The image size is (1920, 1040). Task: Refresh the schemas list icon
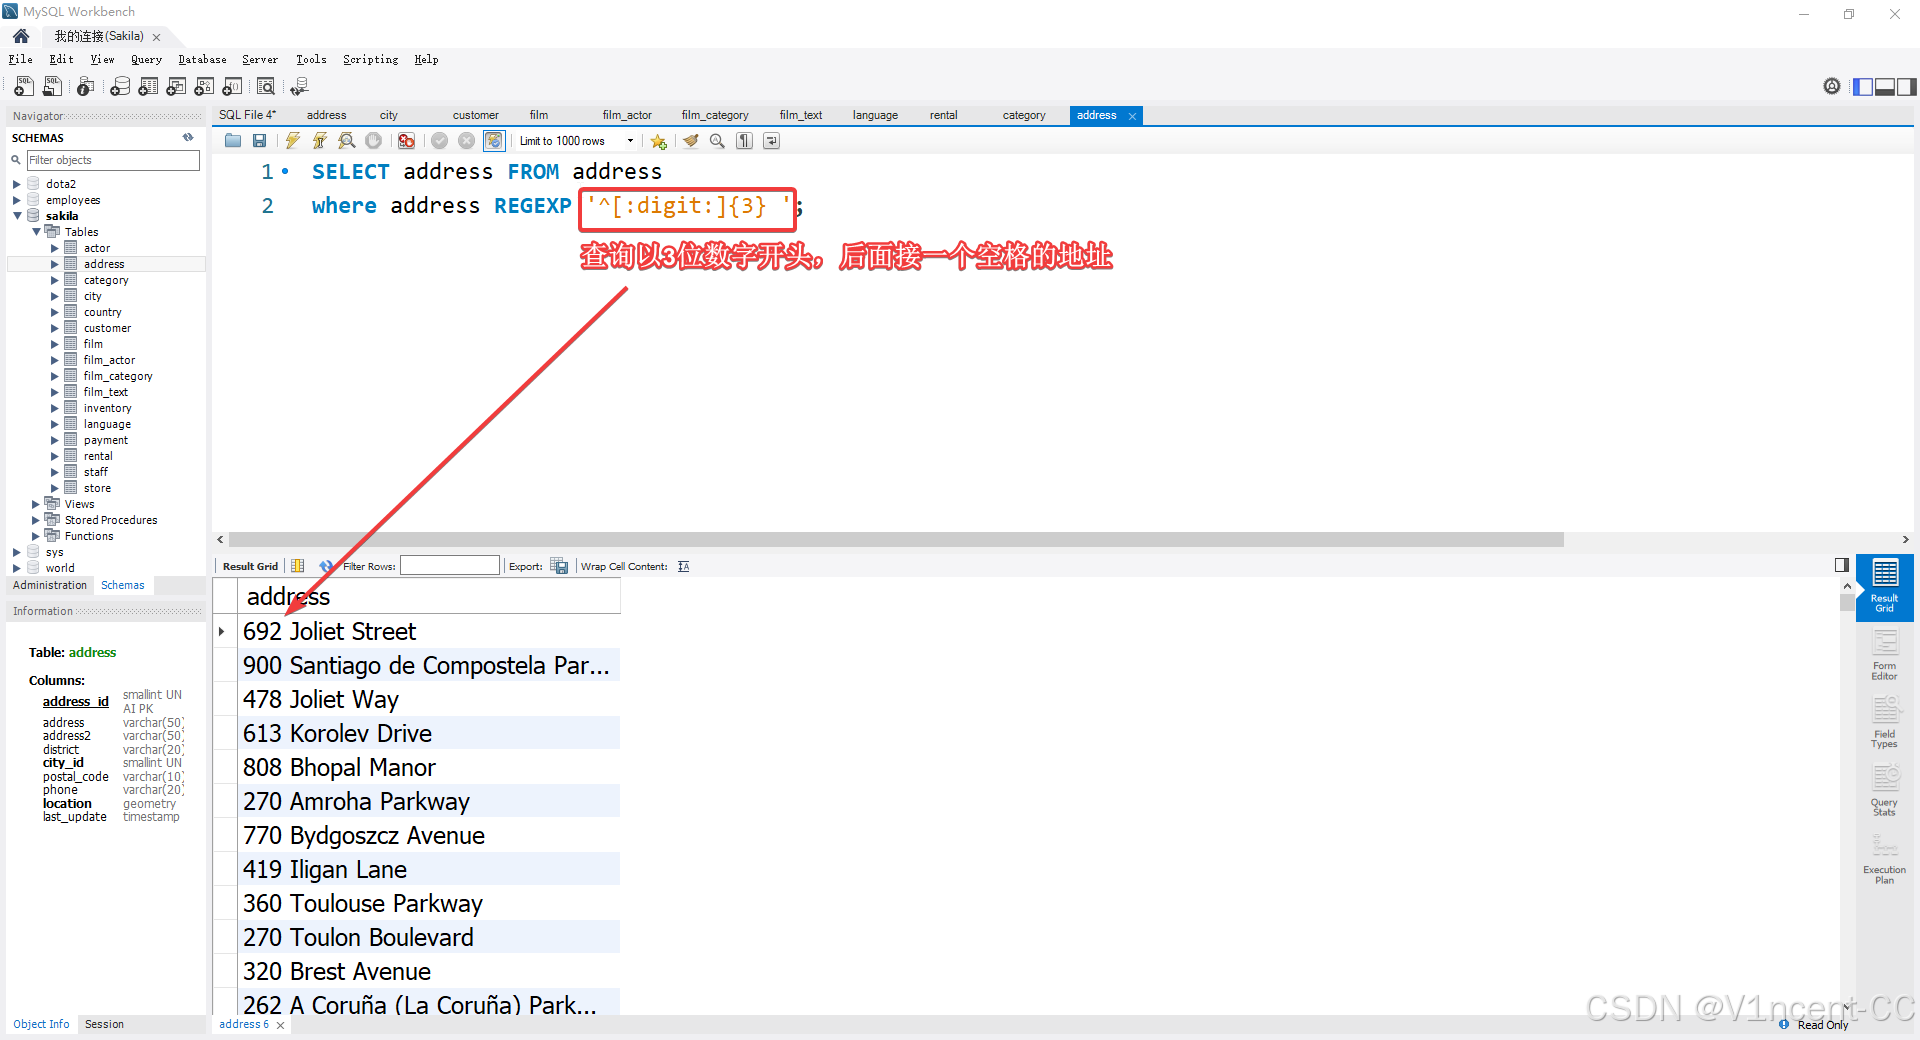tap(188, 138)
